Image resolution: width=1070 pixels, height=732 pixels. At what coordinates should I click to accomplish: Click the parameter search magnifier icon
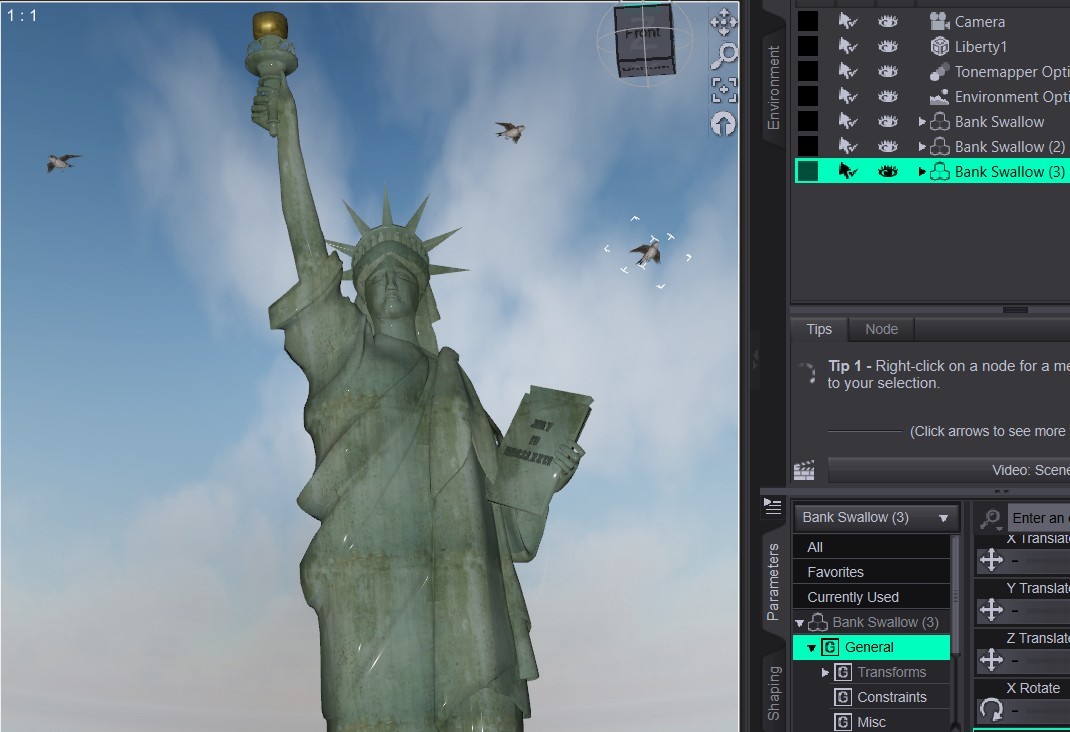tap(990, 518)
